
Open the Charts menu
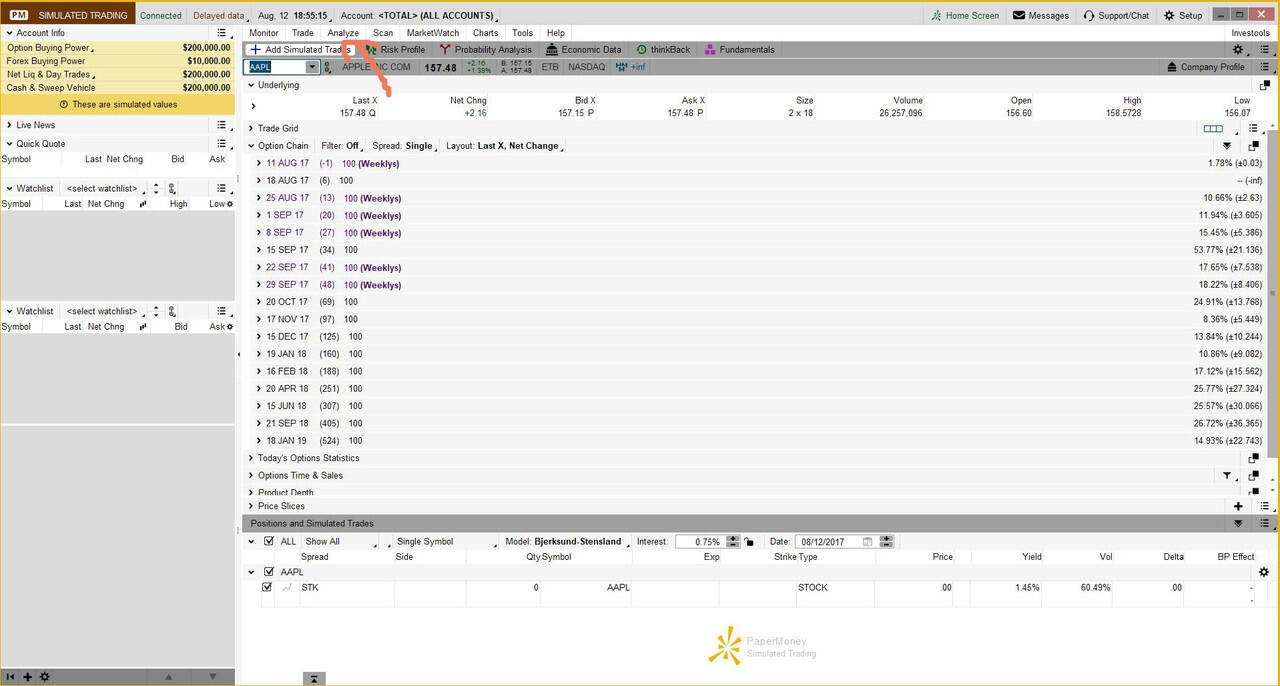485,32
